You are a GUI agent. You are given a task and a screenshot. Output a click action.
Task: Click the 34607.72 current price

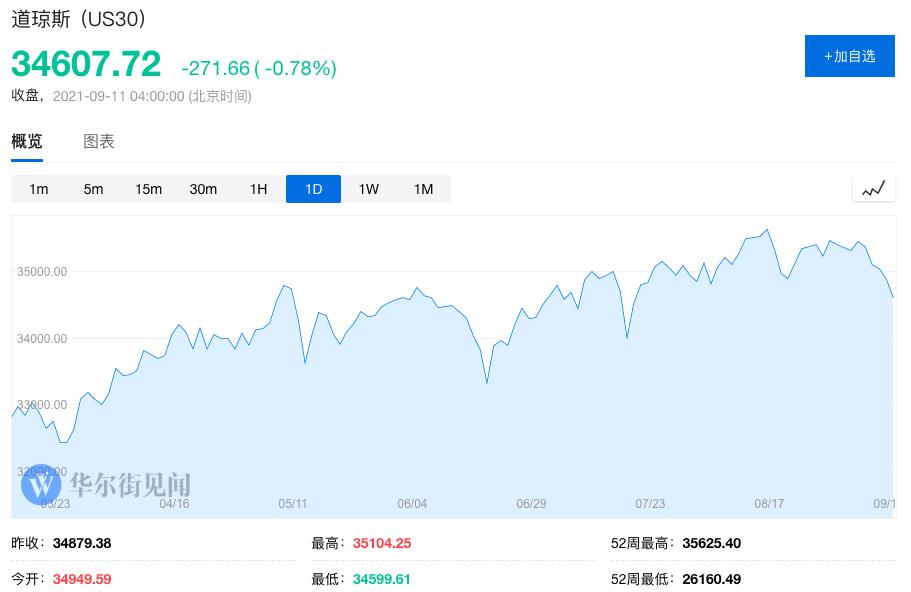(86, 64)
